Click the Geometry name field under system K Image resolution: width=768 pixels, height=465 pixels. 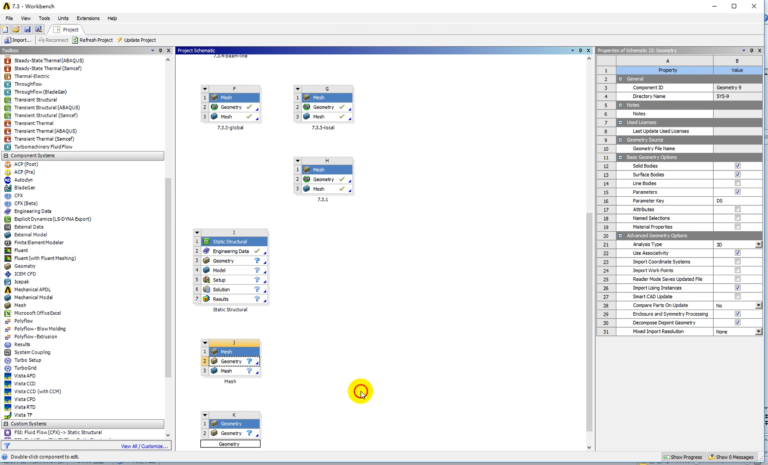coord(230,444)
